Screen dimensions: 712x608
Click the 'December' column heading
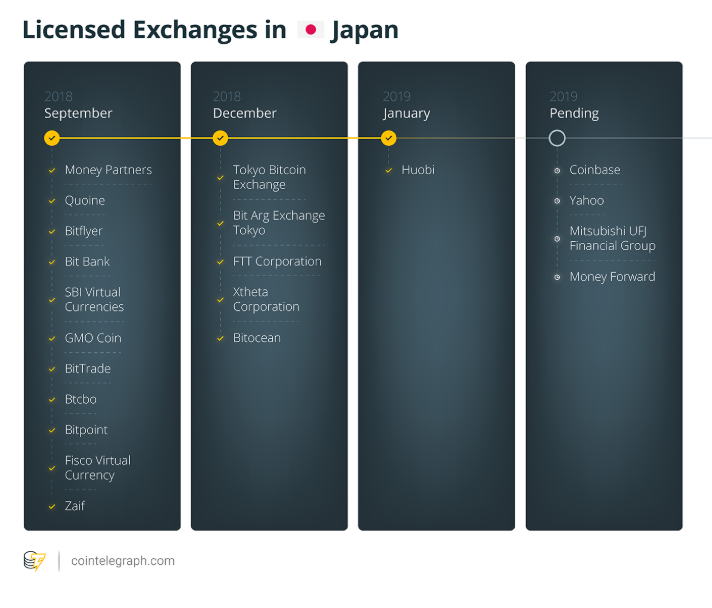[x=244, y=113]
